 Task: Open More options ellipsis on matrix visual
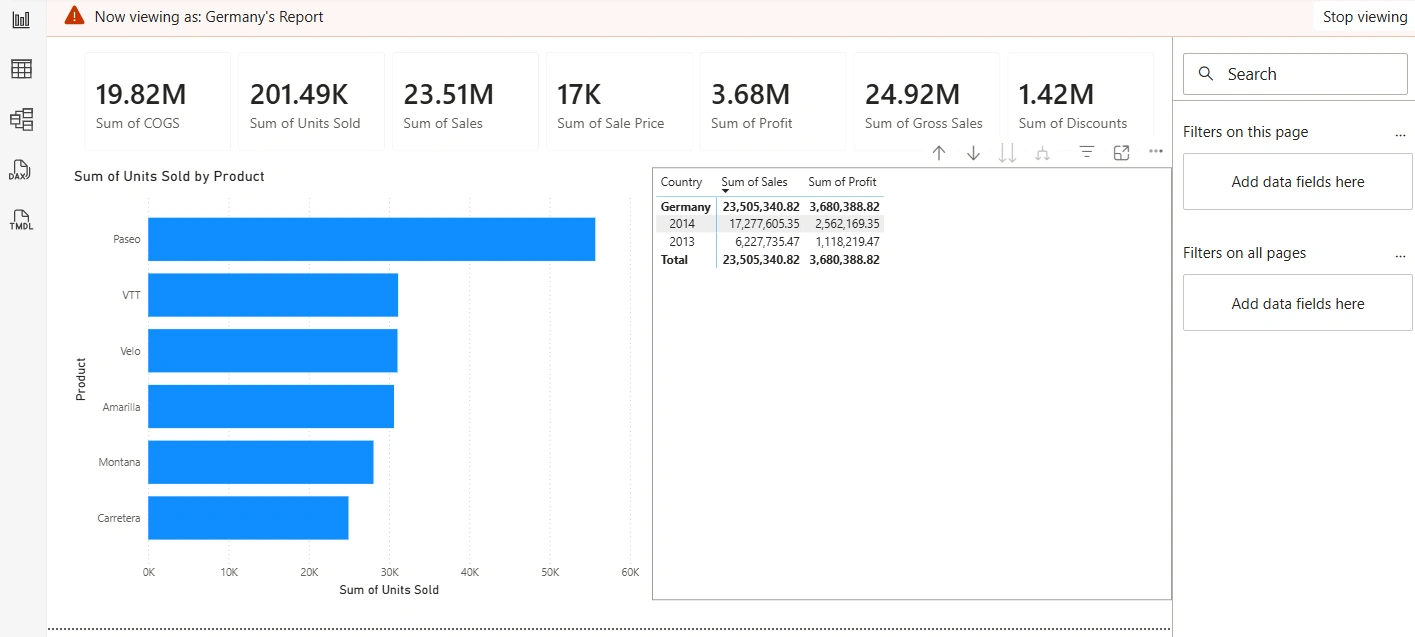pyautogui.click(x=1156, y=152)
